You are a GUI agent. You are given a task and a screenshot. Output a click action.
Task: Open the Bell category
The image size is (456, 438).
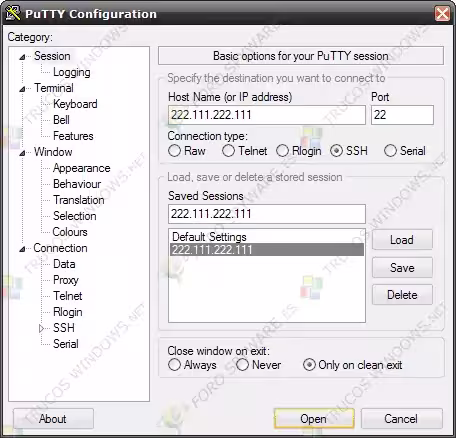click(61, 120)
